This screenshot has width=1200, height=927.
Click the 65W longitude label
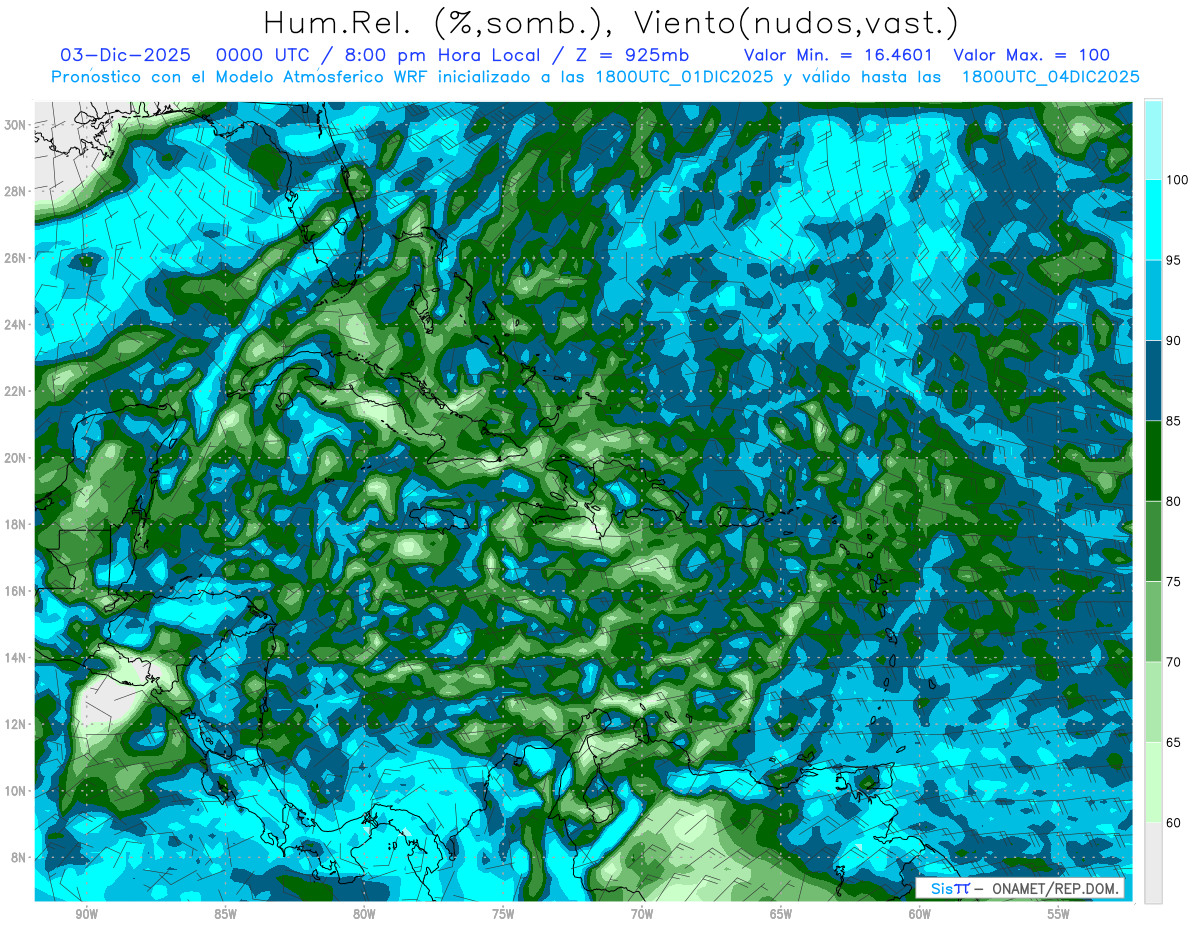click(x=781, y=914)
